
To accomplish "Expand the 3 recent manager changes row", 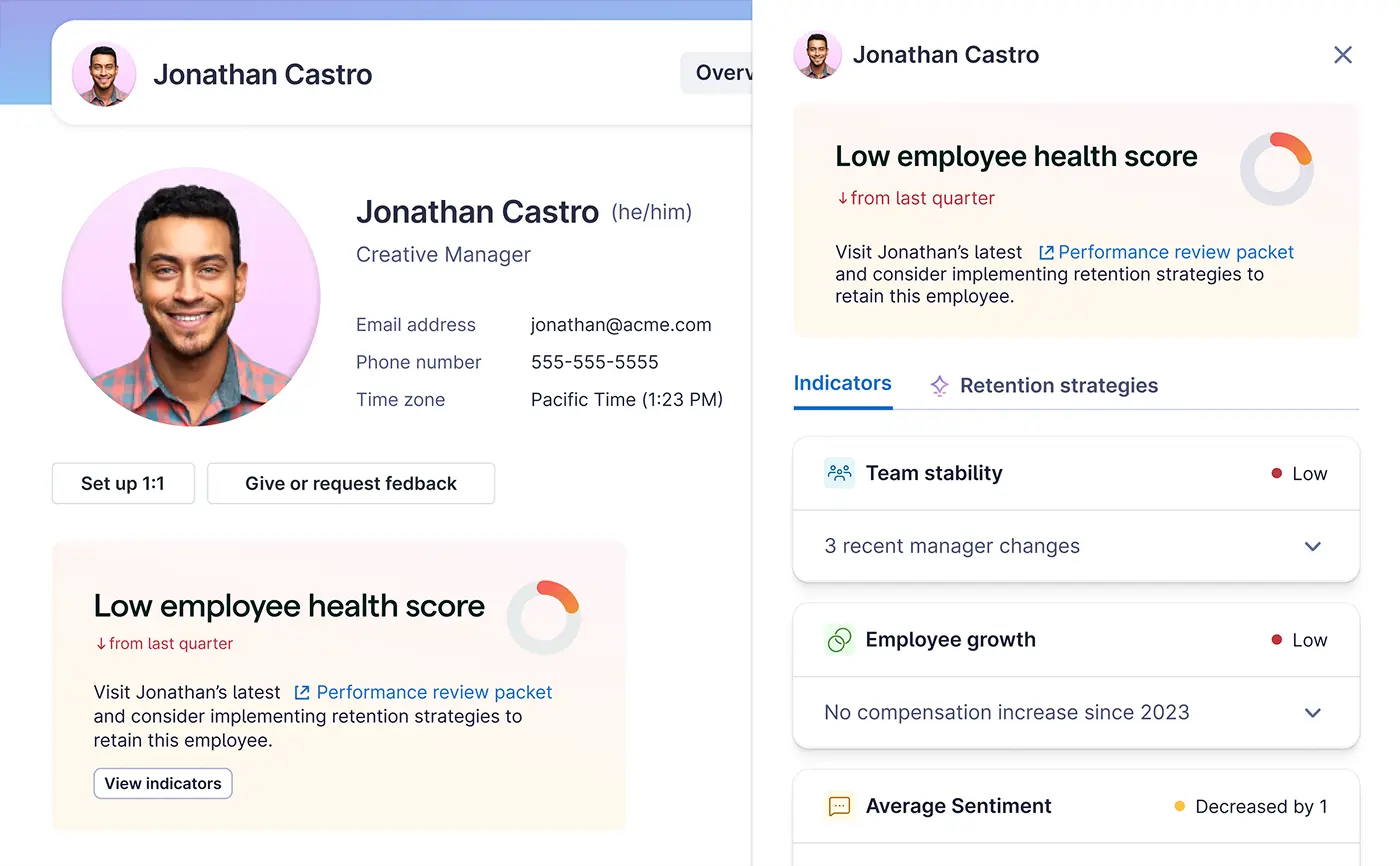I will click(1313, 546).
